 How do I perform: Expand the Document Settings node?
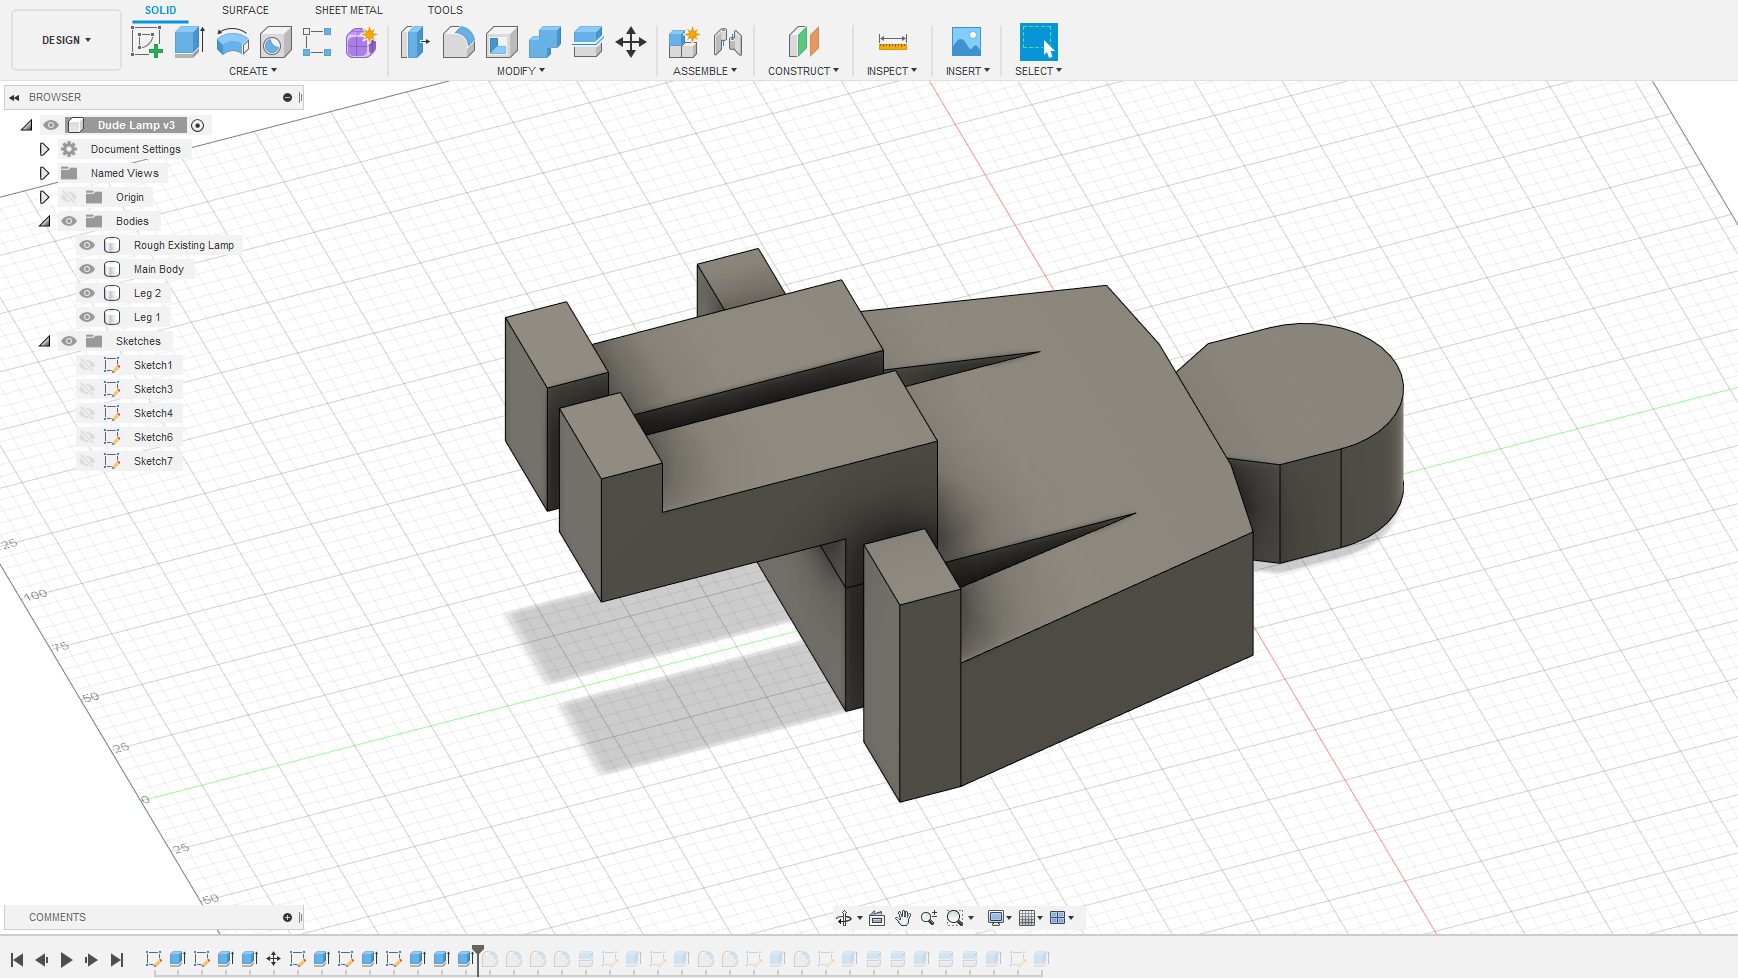coord(44,149)
